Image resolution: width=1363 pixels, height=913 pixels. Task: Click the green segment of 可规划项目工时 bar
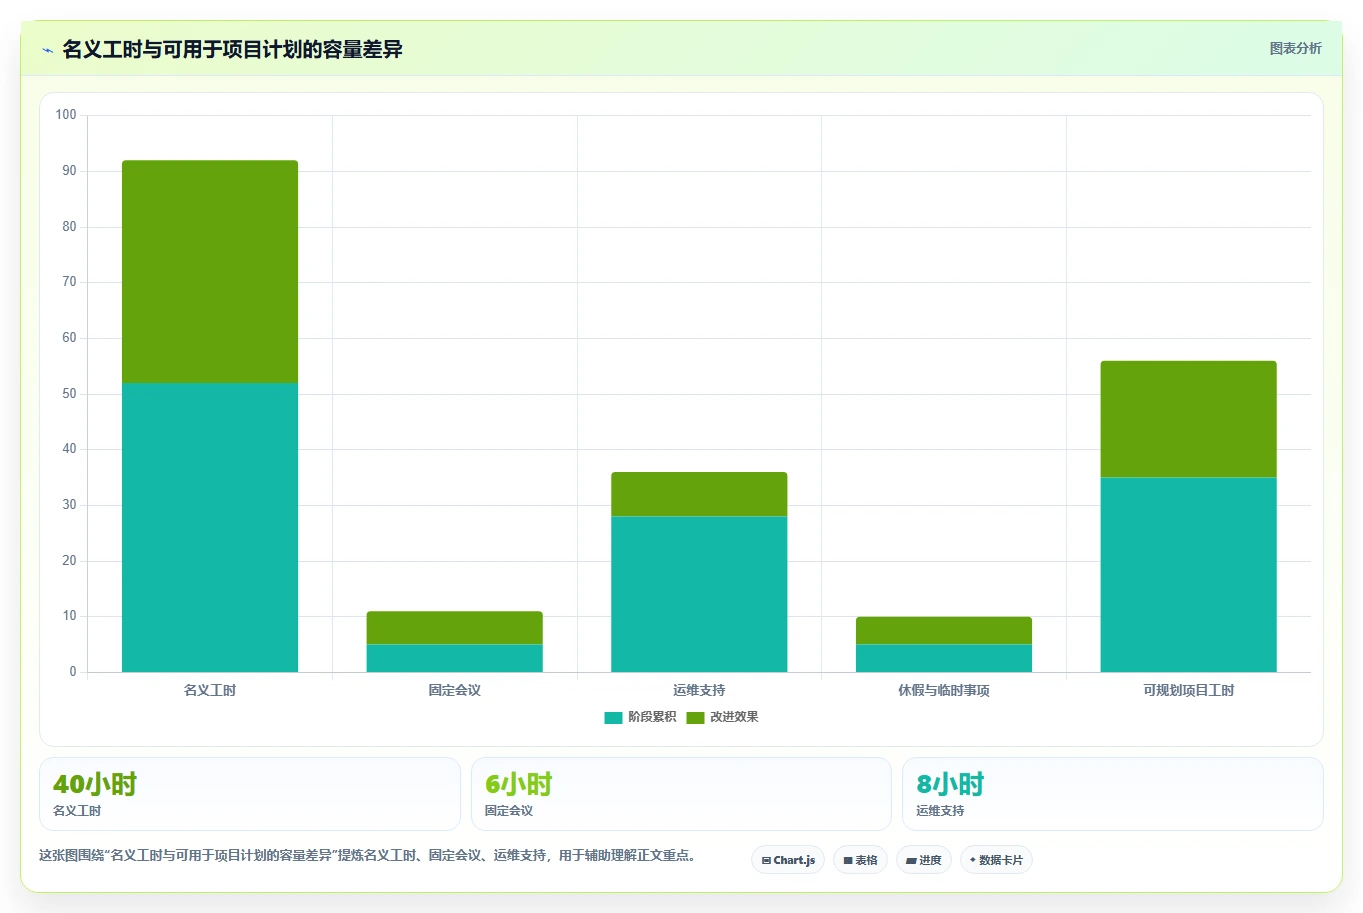click(x=1189, y=419)
